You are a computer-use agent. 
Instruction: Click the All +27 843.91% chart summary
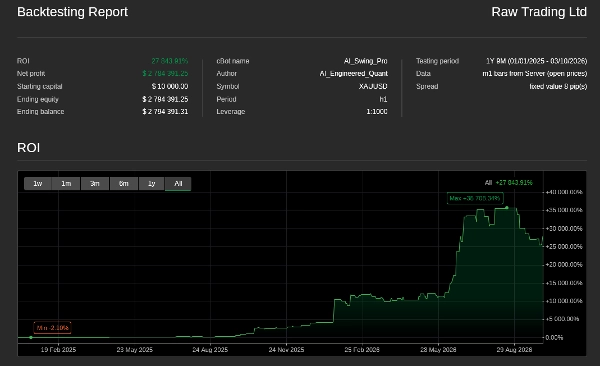pos(509,183)
